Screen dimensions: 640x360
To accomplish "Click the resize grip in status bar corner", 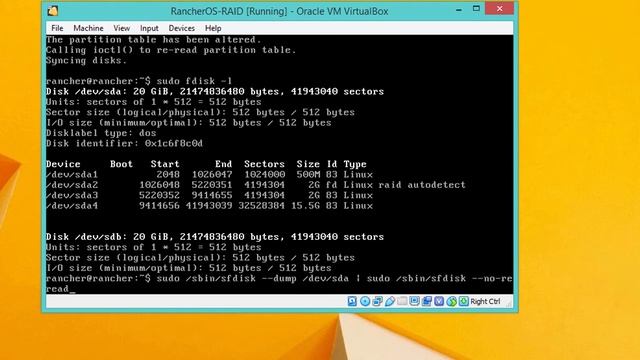I will 509,303.
